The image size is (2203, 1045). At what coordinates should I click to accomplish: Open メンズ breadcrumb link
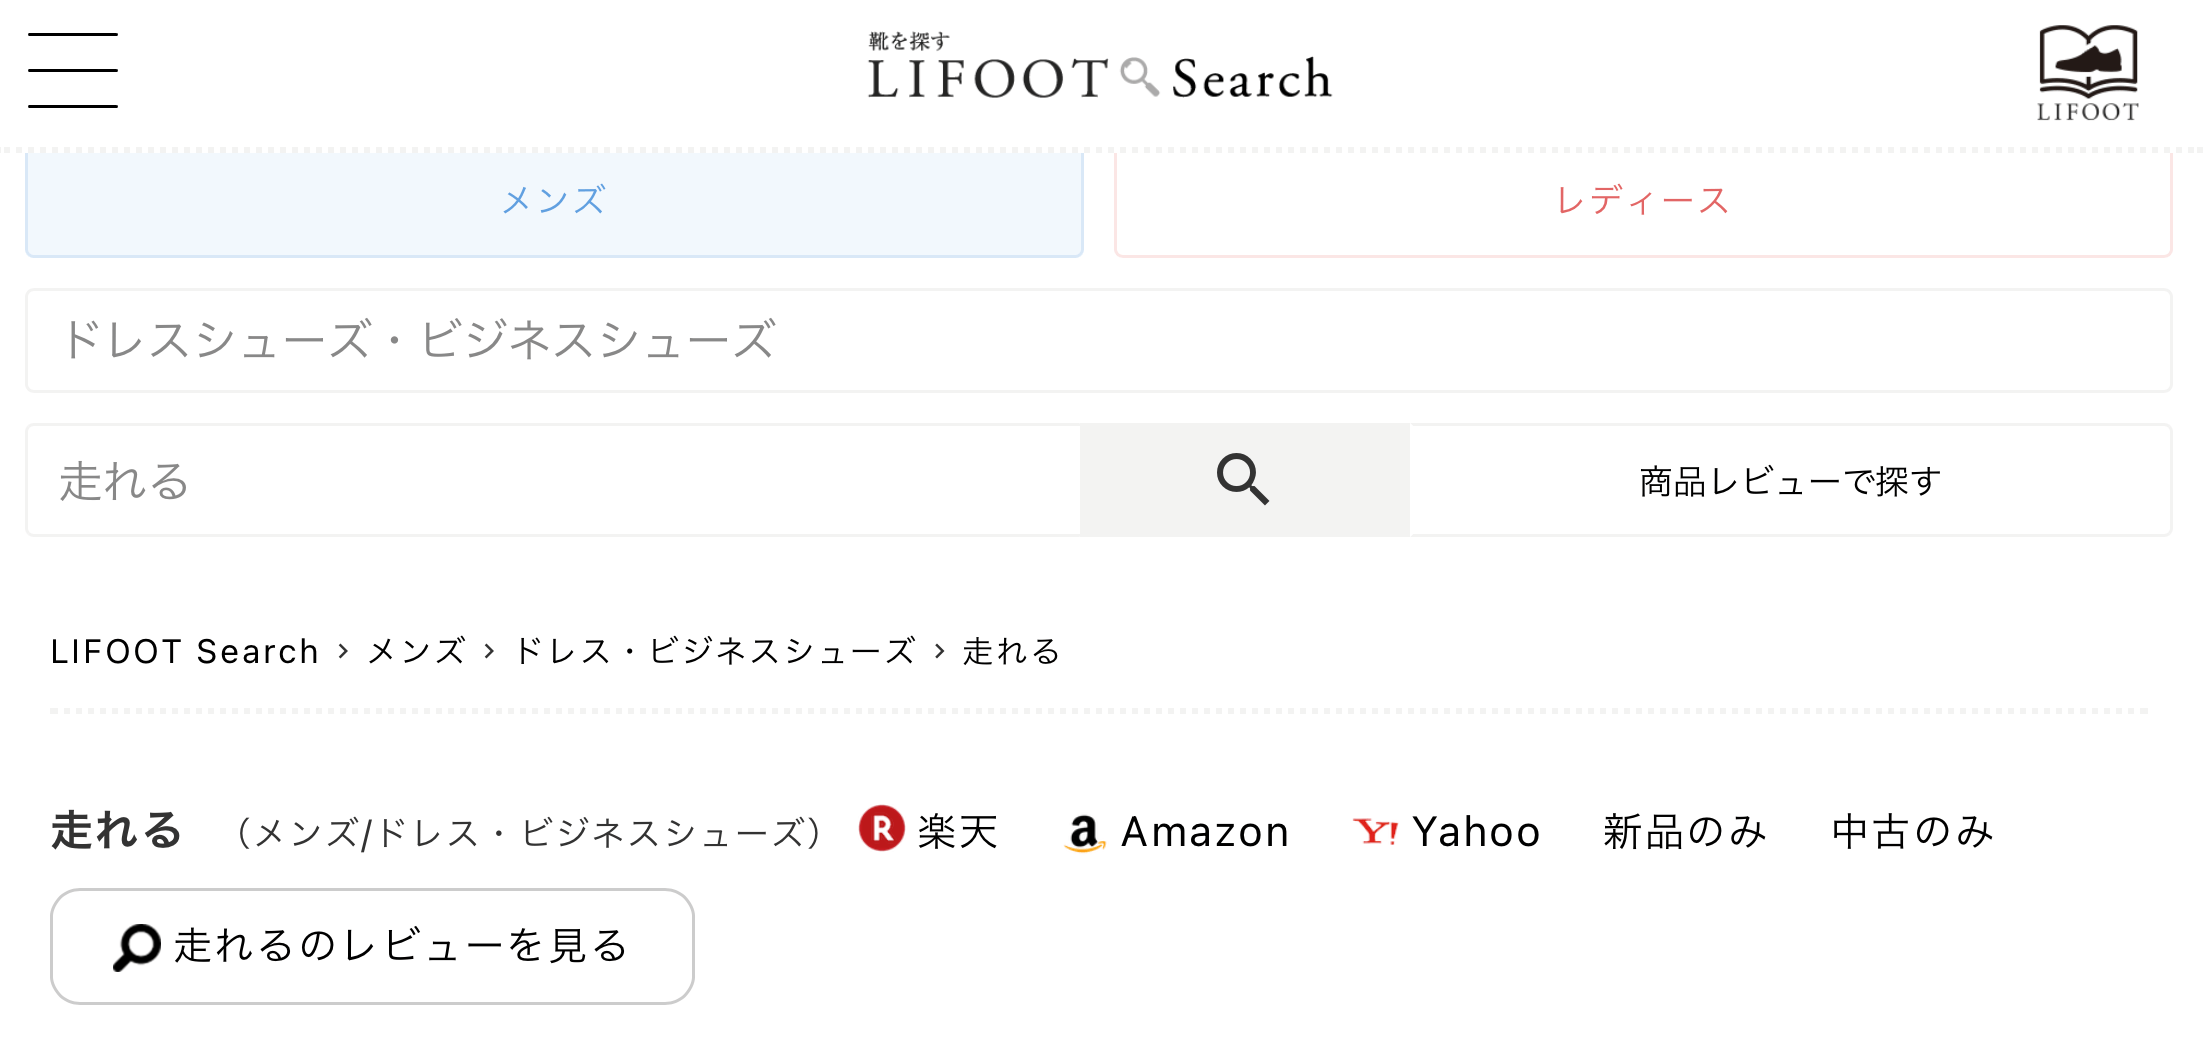416,652
